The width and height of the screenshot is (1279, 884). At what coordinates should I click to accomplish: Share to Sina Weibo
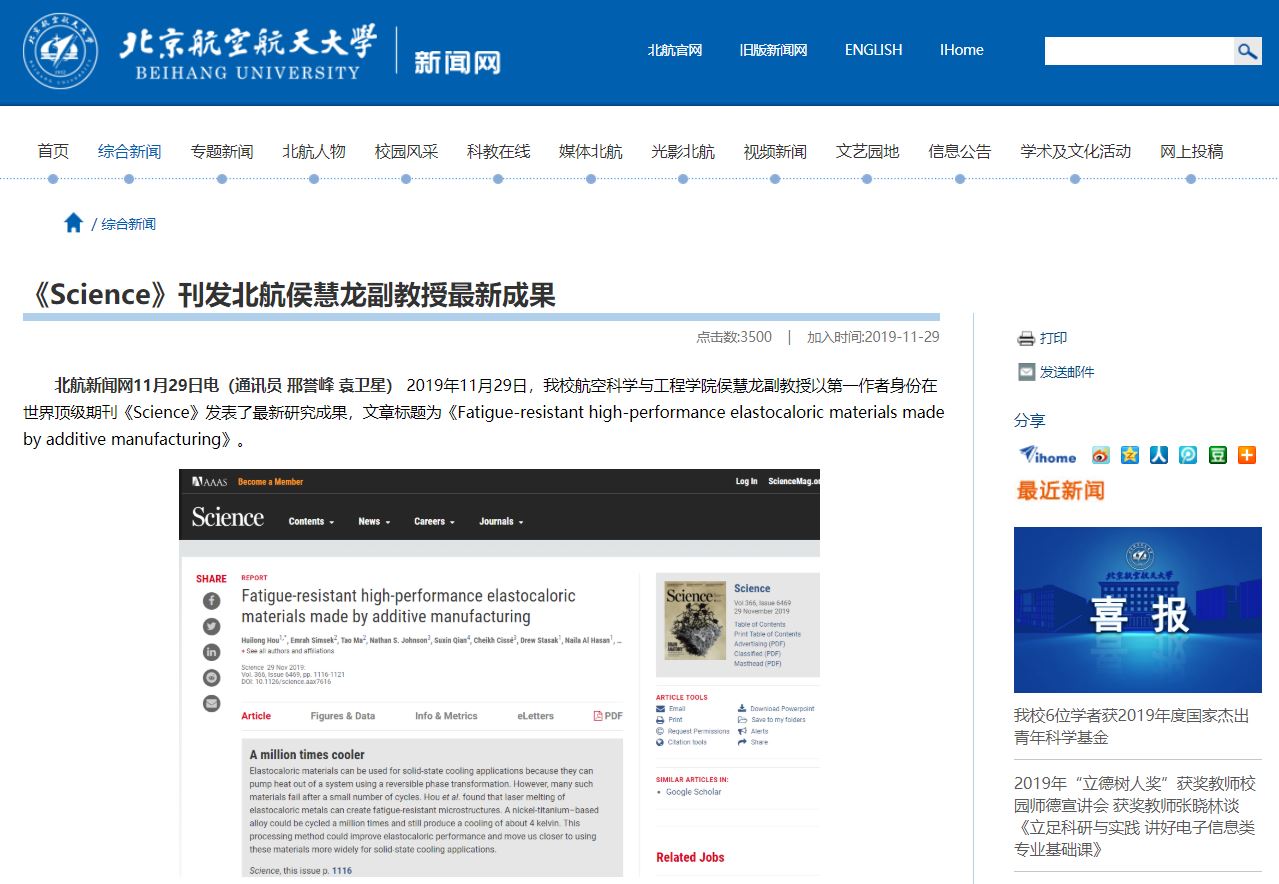point(1100,455)
